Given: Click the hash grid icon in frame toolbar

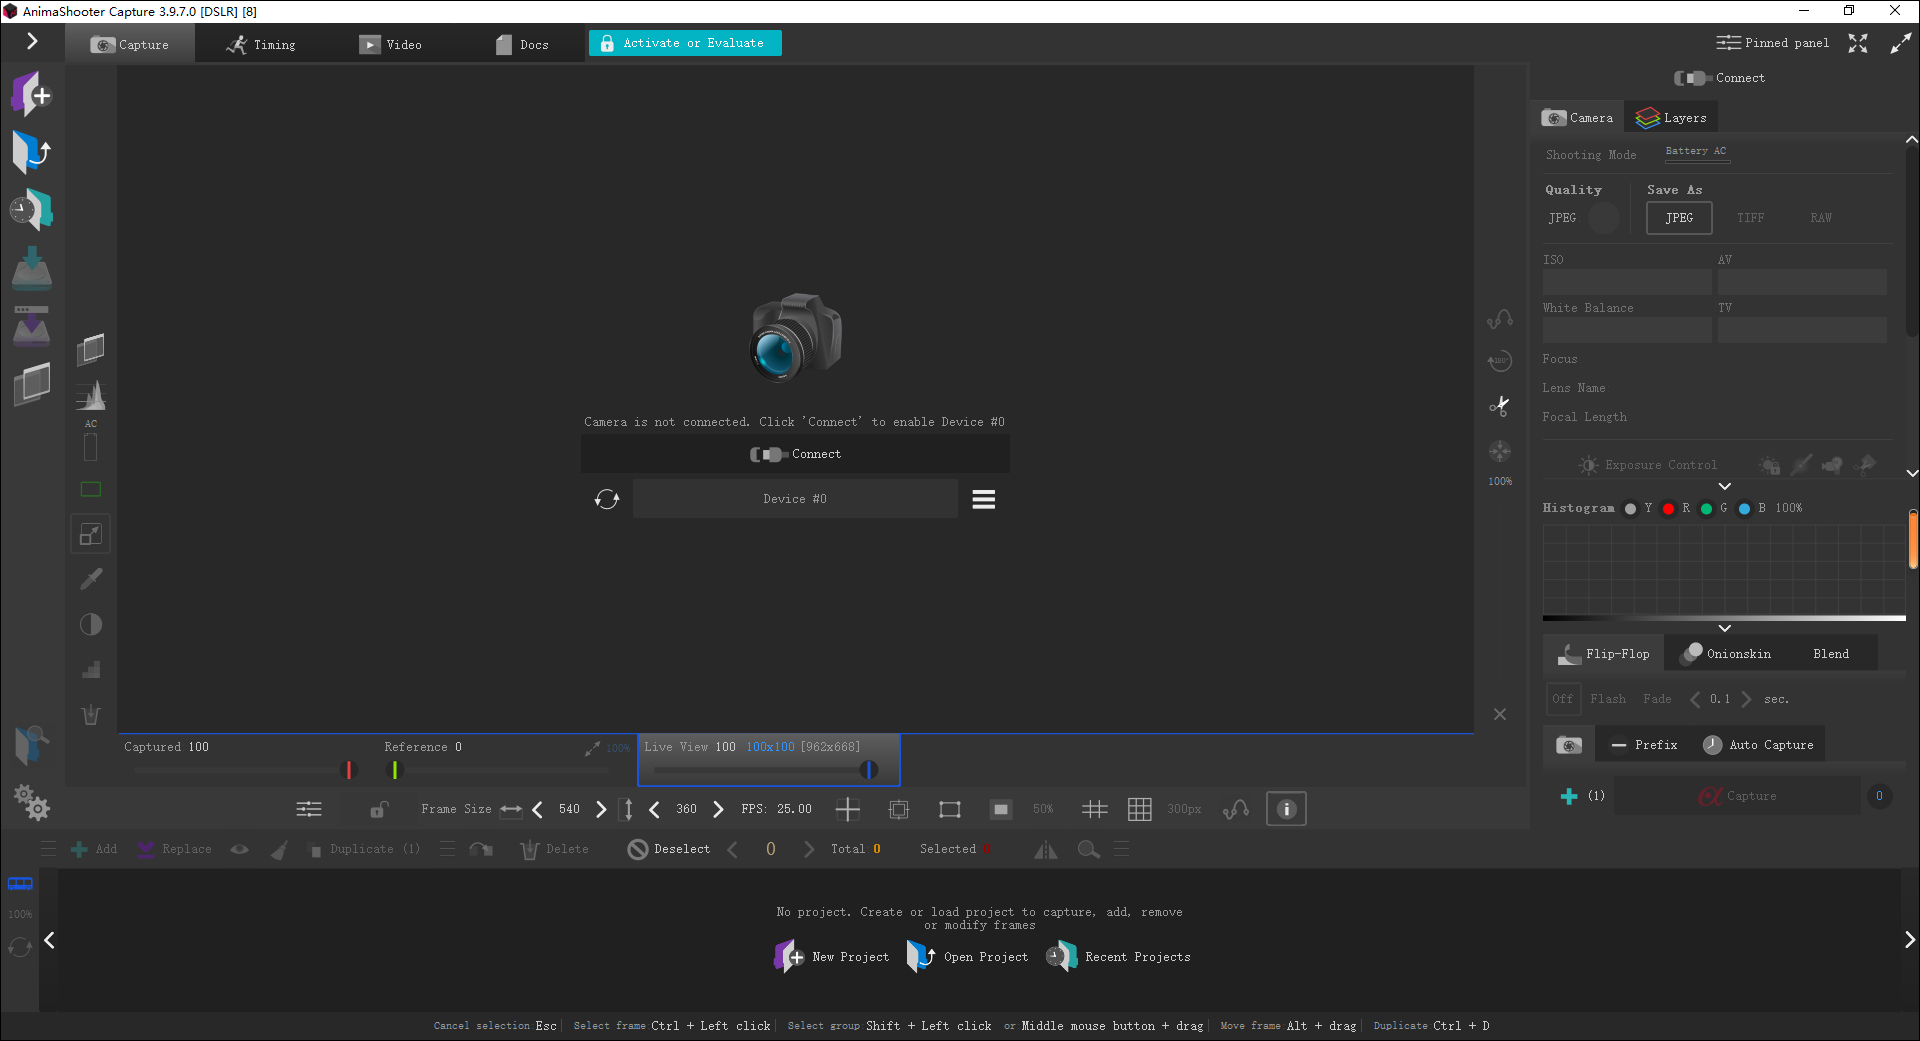Looking at the screenshot, I should tap(1095, 809).
